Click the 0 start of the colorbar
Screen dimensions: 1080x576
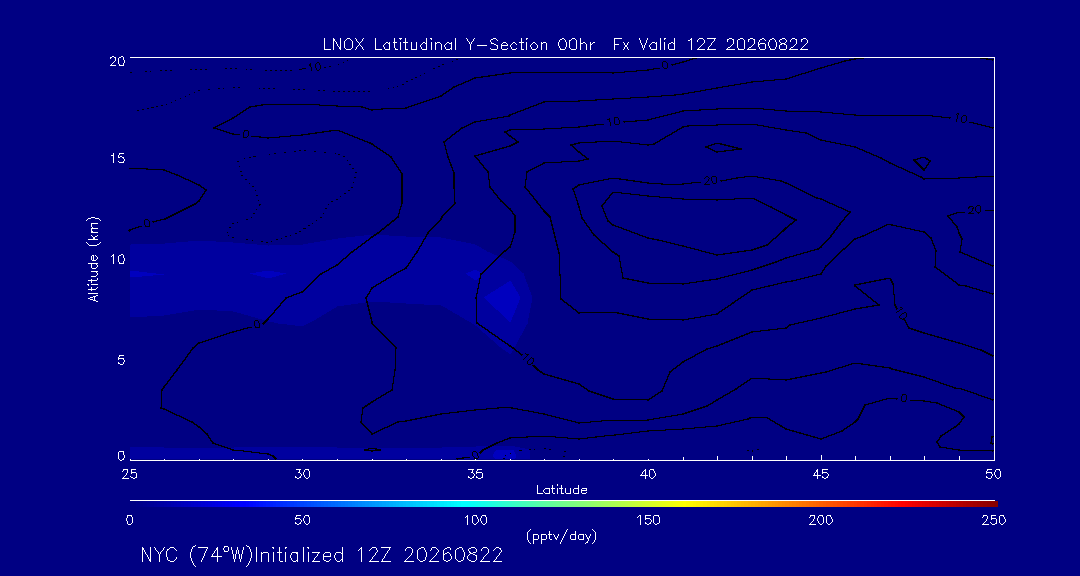click(132, 504)
